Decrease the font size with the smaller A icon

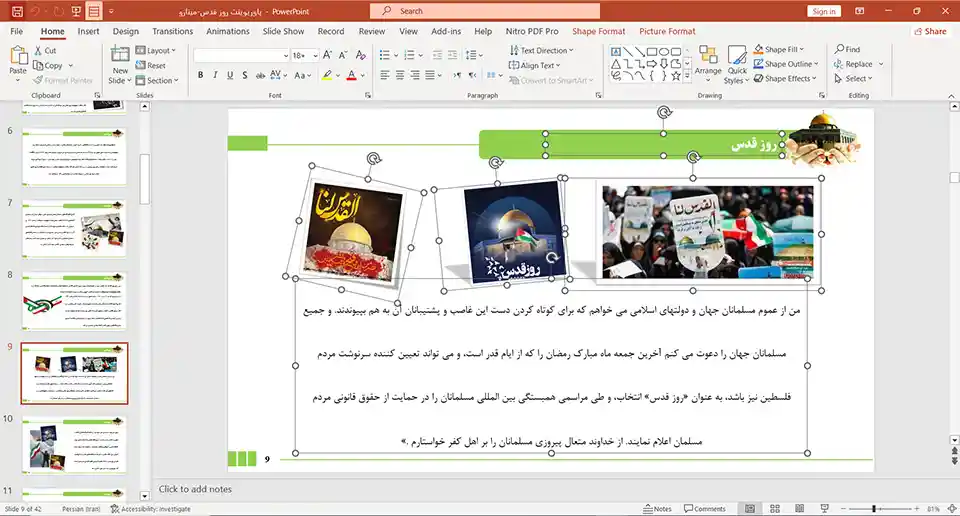pyautogui.click(x=343, y=55)
